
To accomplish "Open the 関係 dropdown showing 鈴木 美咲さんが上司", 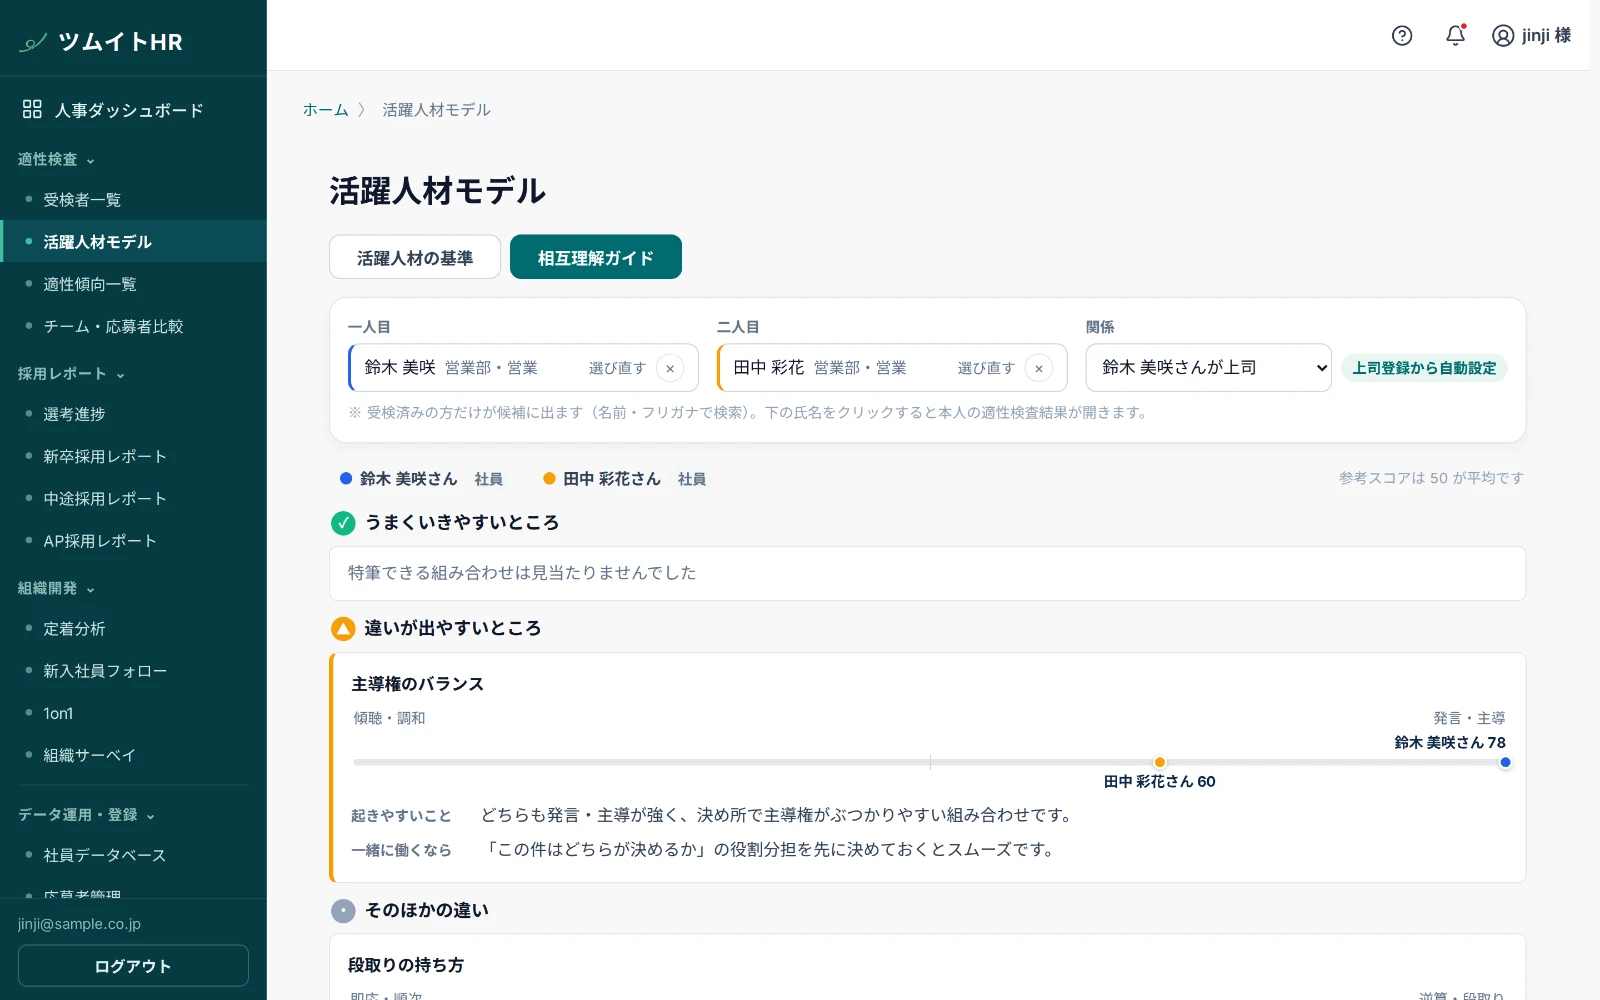I will 1208,368.
